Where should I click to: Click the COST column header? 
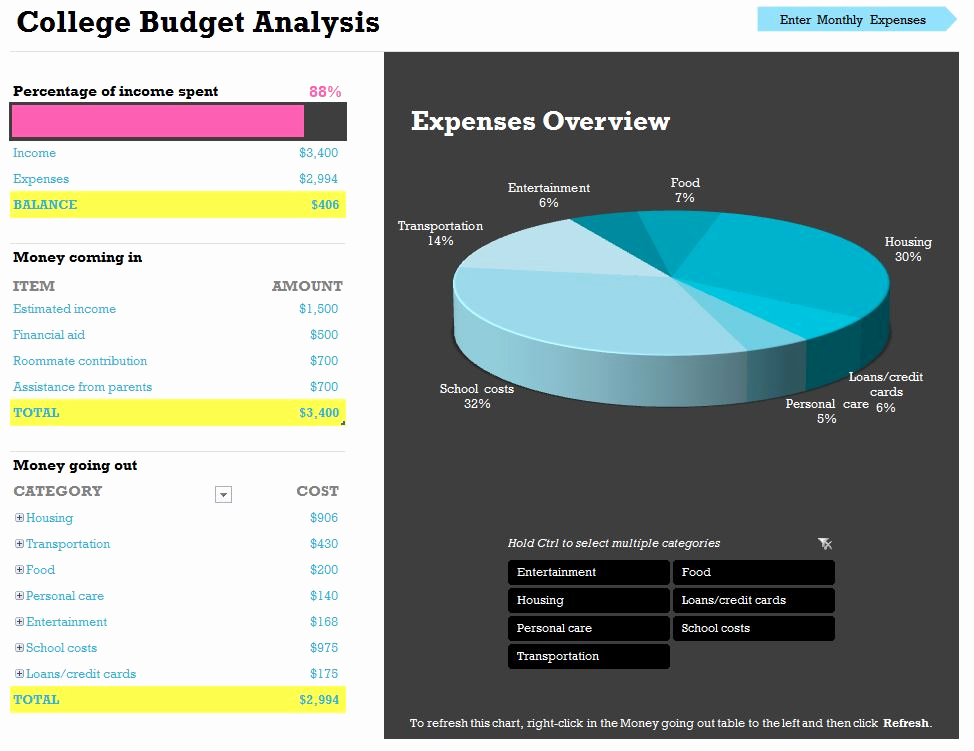coord(317,491)
